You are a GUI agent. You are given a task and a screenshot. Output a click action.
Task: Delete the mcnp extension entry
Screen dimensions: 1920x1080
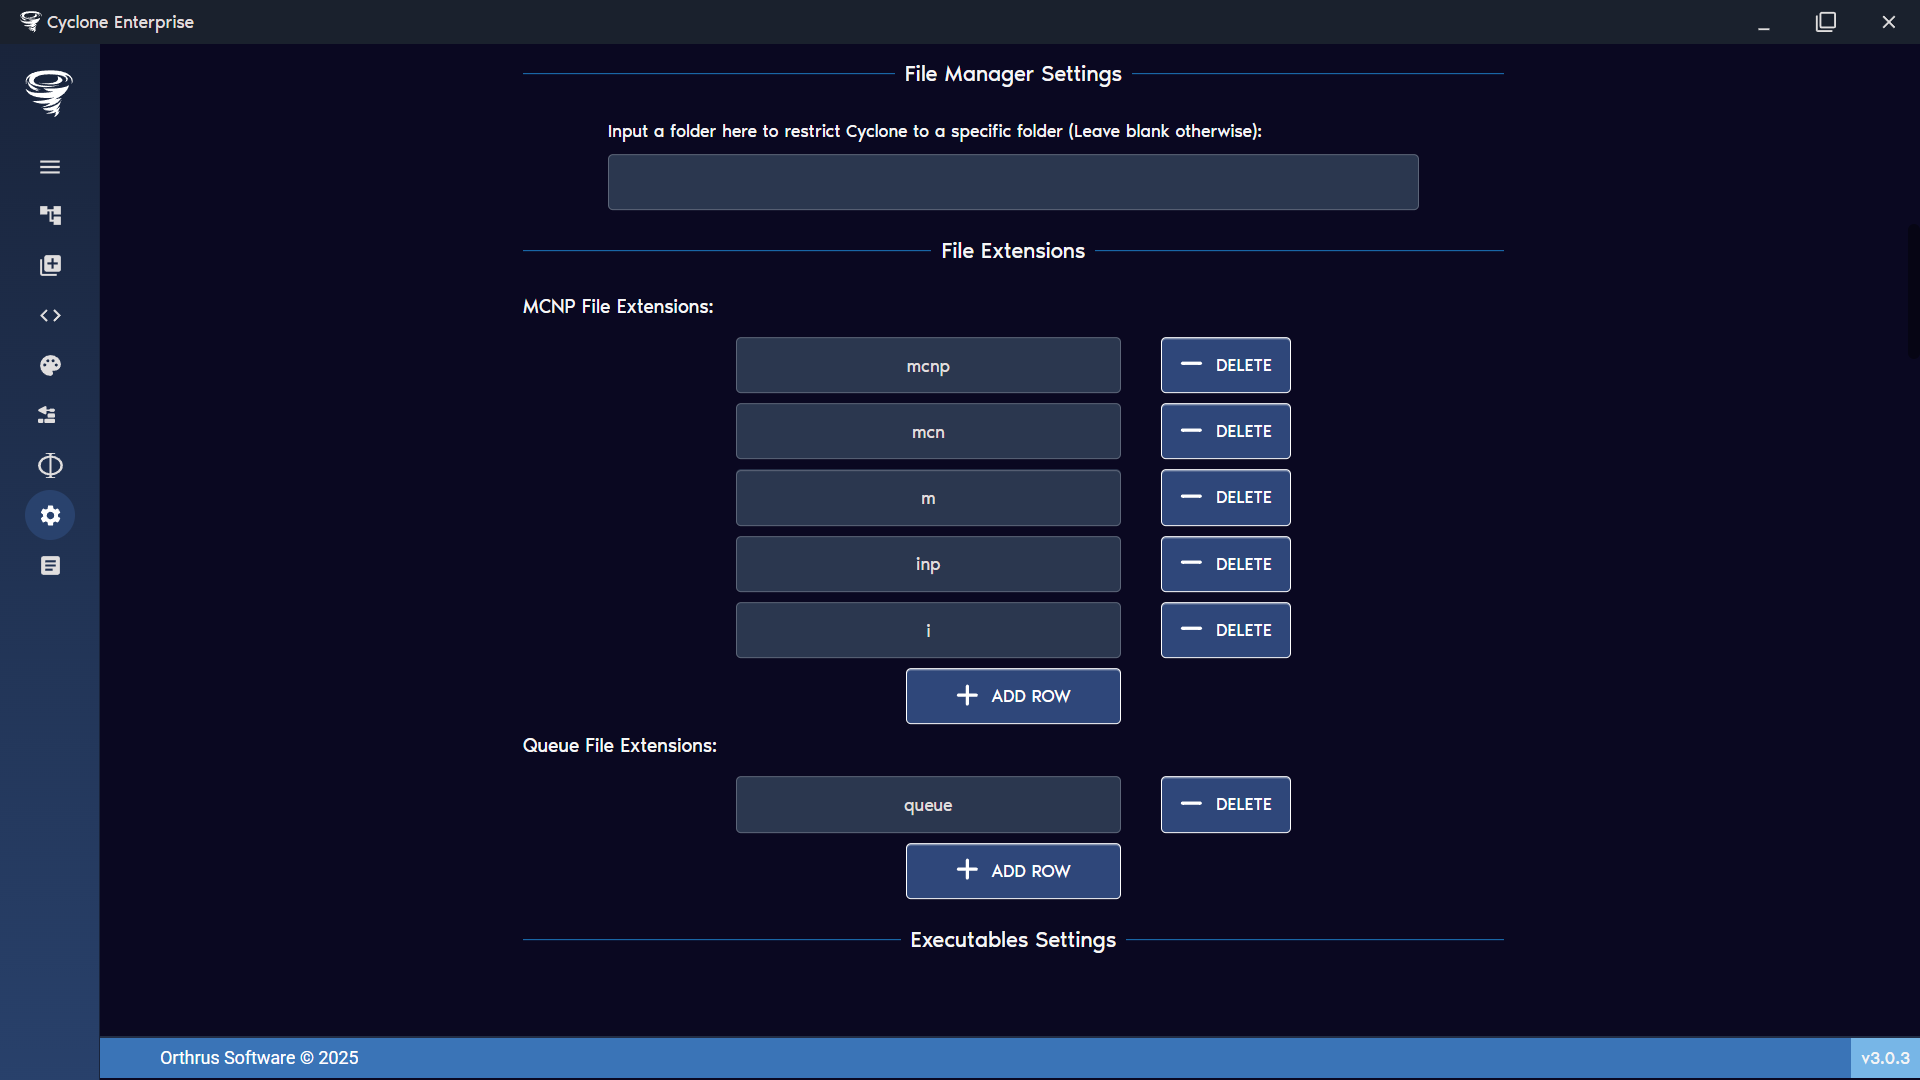1225,365
